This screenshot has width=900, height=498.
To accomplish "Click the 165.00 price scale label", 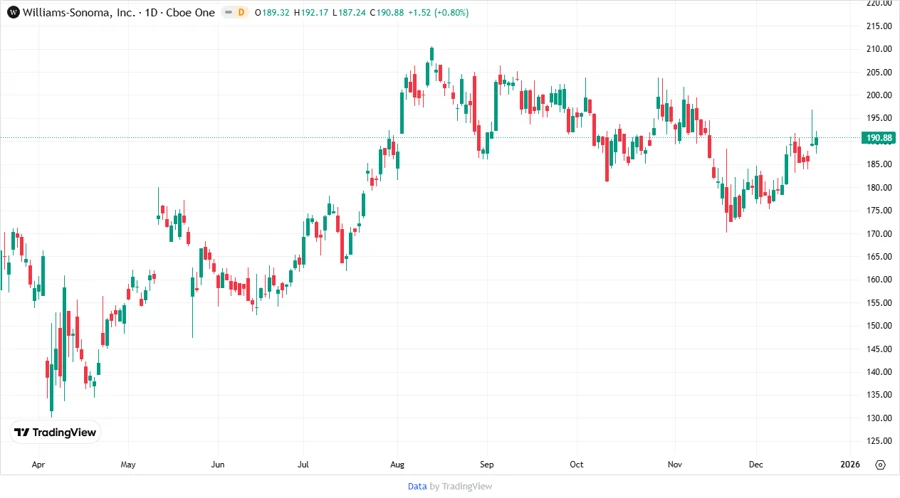I will click(x=879, y=256).
